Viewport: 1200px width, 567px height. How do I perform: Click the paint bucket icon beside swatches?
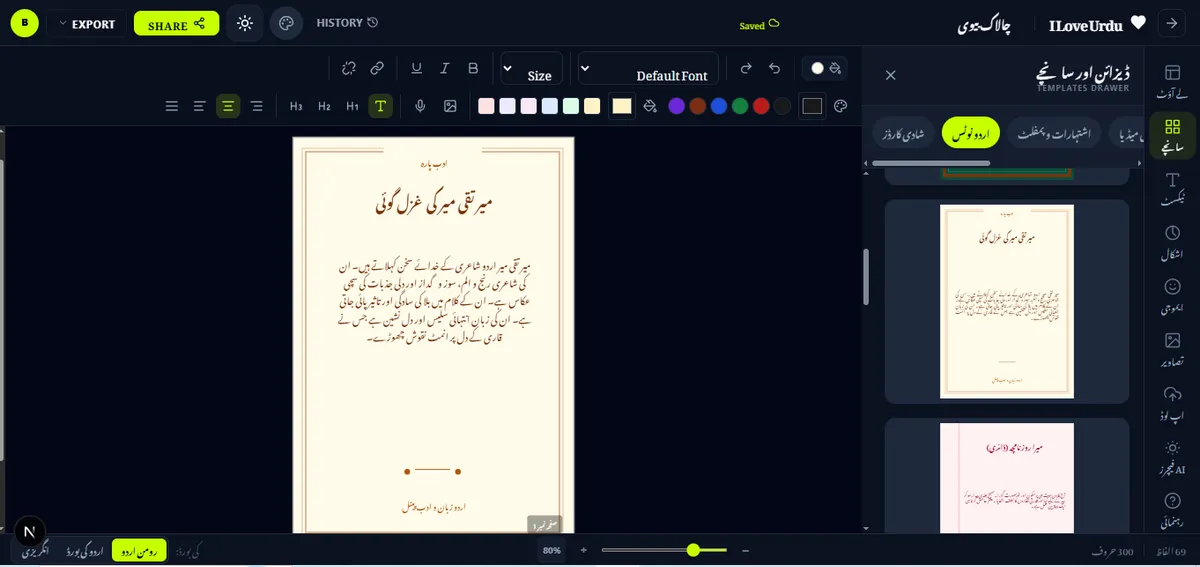(650, 106)
